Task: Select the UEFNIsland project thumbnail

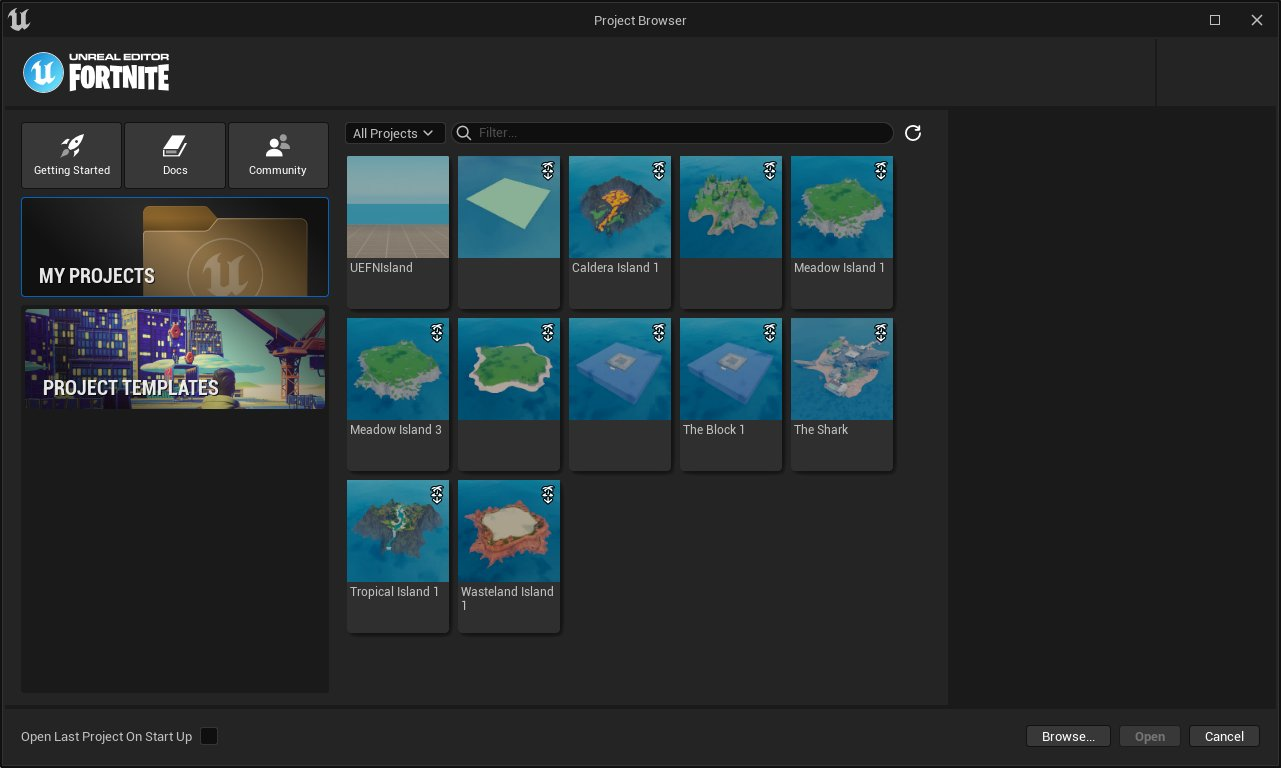Action: click(x=398, y=207)
